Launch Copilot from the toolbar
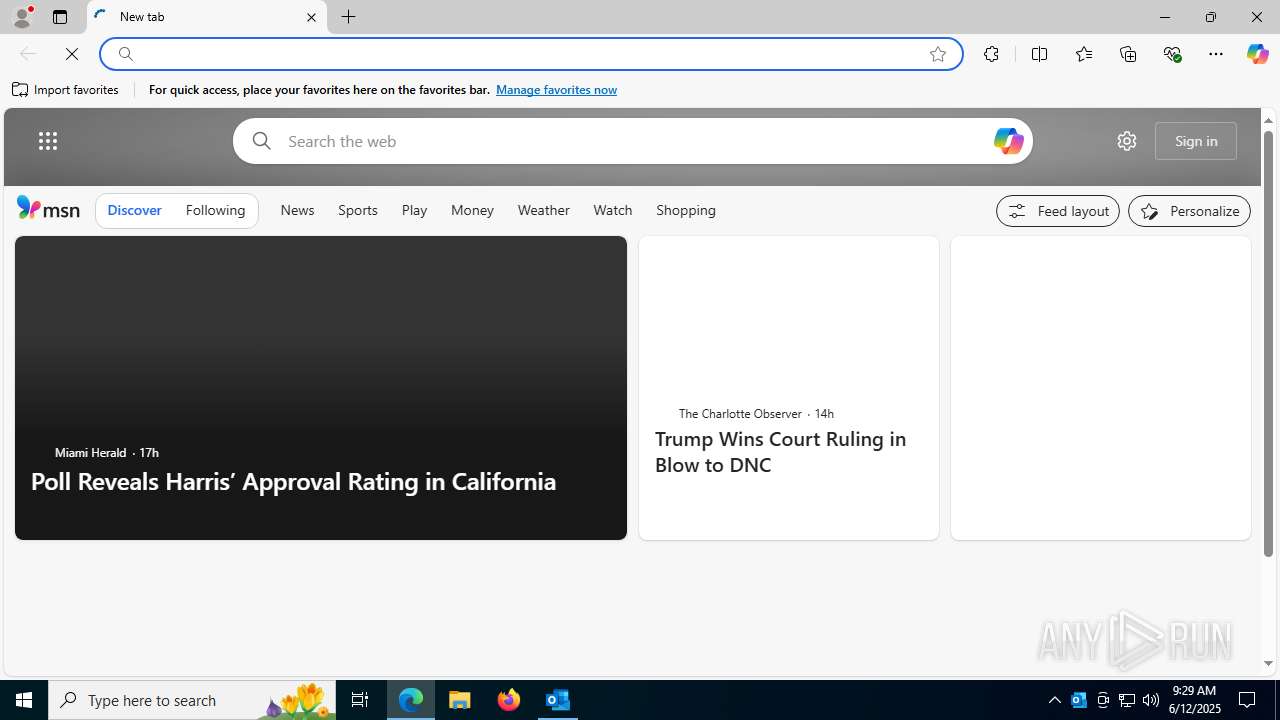1280x720 pixels. [x=1257, y=54]
